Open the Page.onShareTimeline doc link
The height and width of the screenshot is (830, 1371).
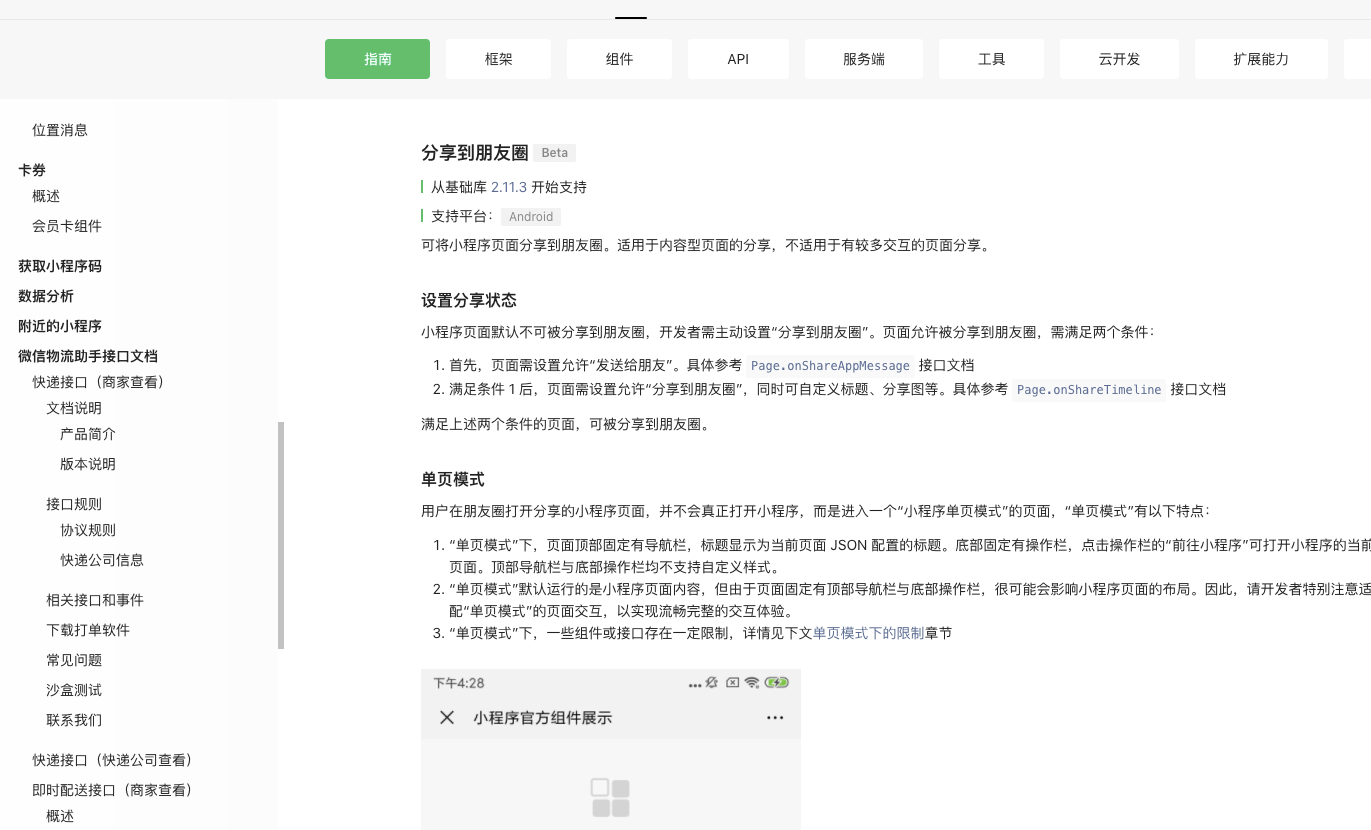tap(1089, 389)
